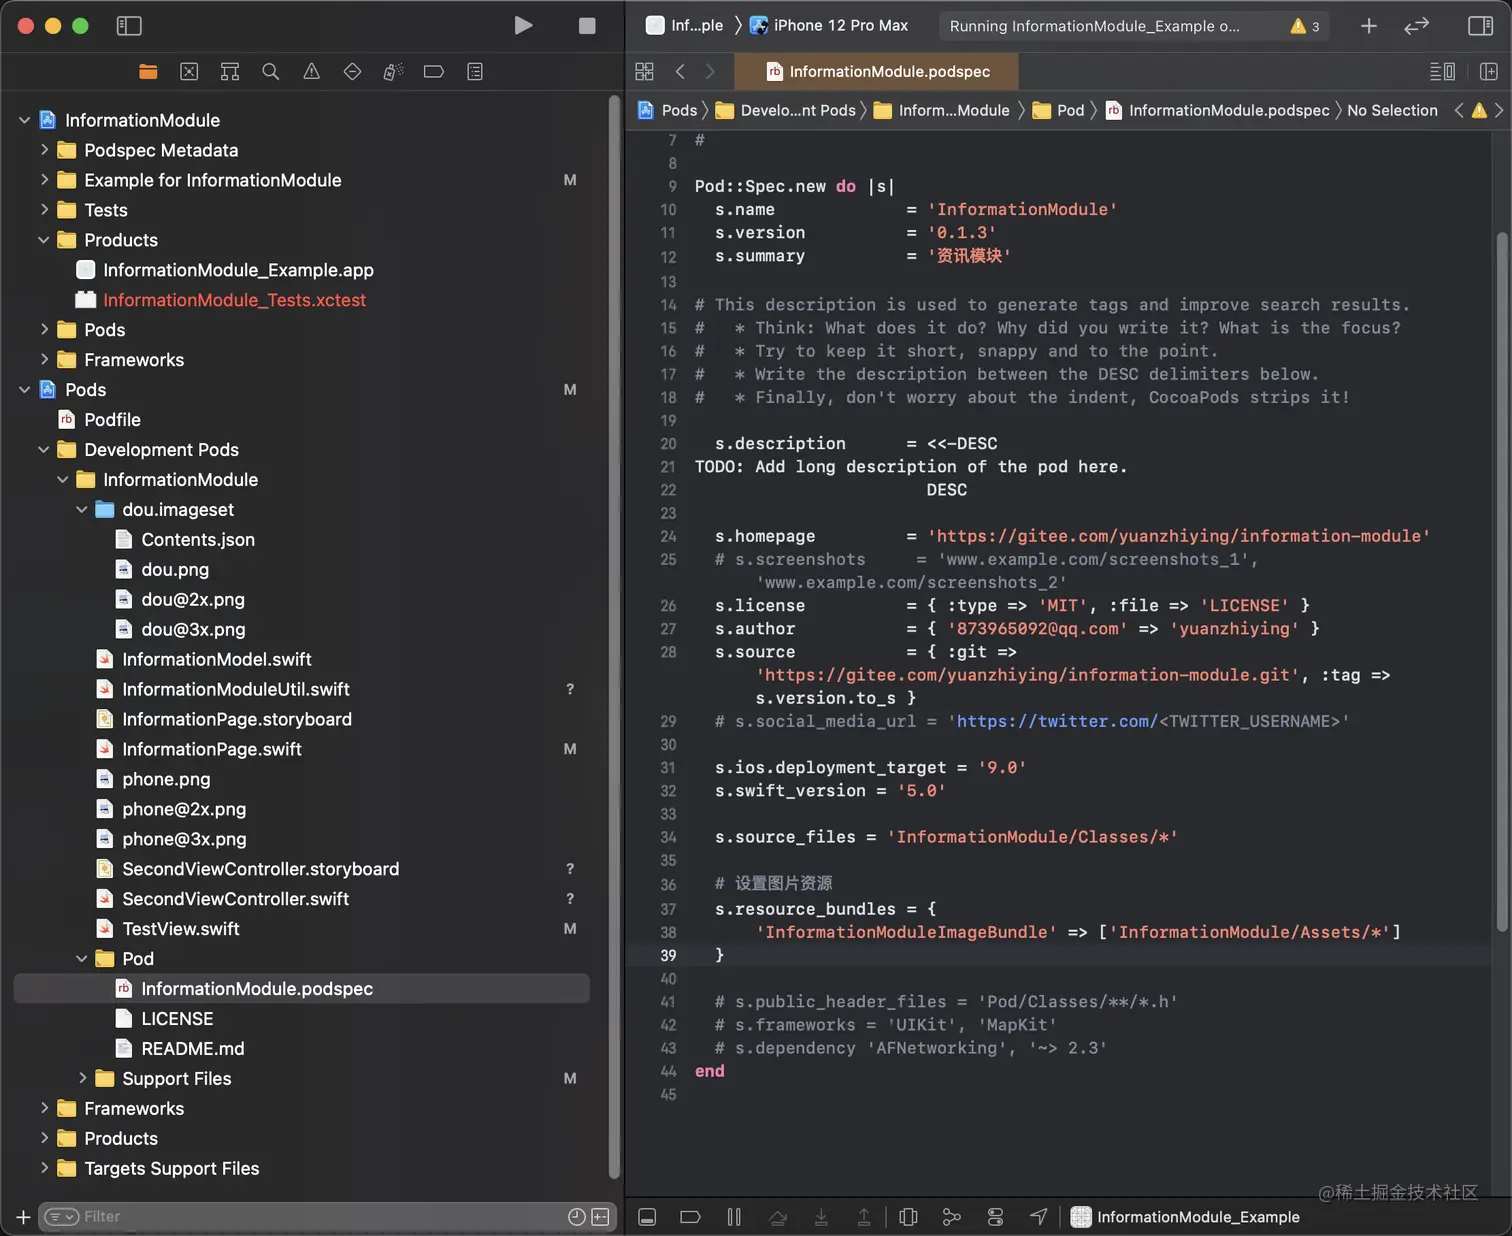Collapse the Development Pods folder
Viewport: 1512px width, 1236px height.
point(44,450)
